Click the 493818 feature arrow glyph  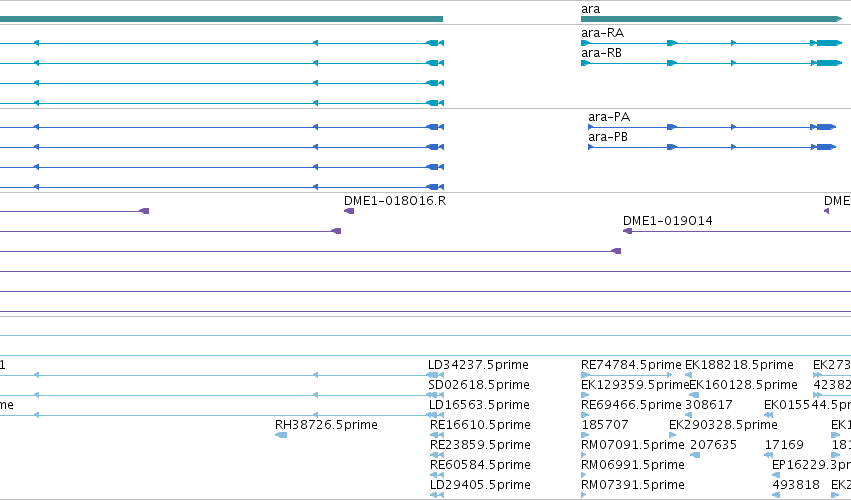[776, 495]
